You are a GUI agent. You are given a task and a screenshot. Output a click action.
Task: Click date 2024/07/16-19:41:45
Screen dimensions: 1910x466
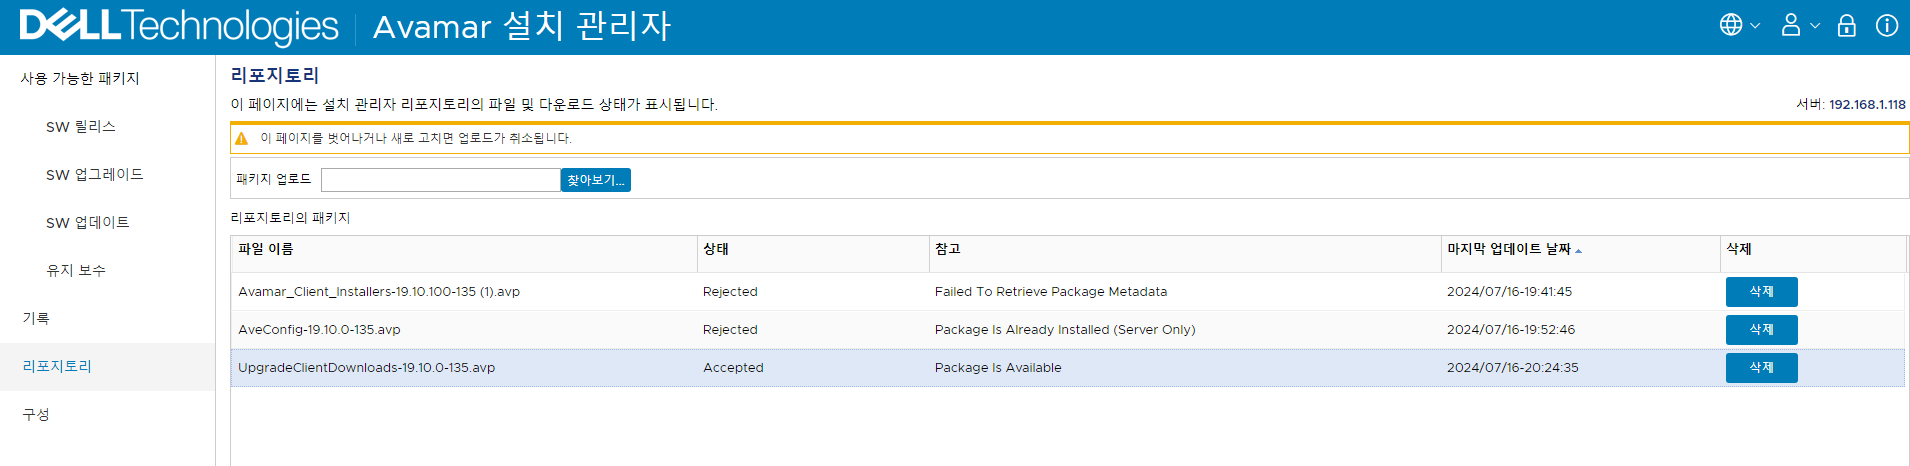click(x=1509, y=292)
